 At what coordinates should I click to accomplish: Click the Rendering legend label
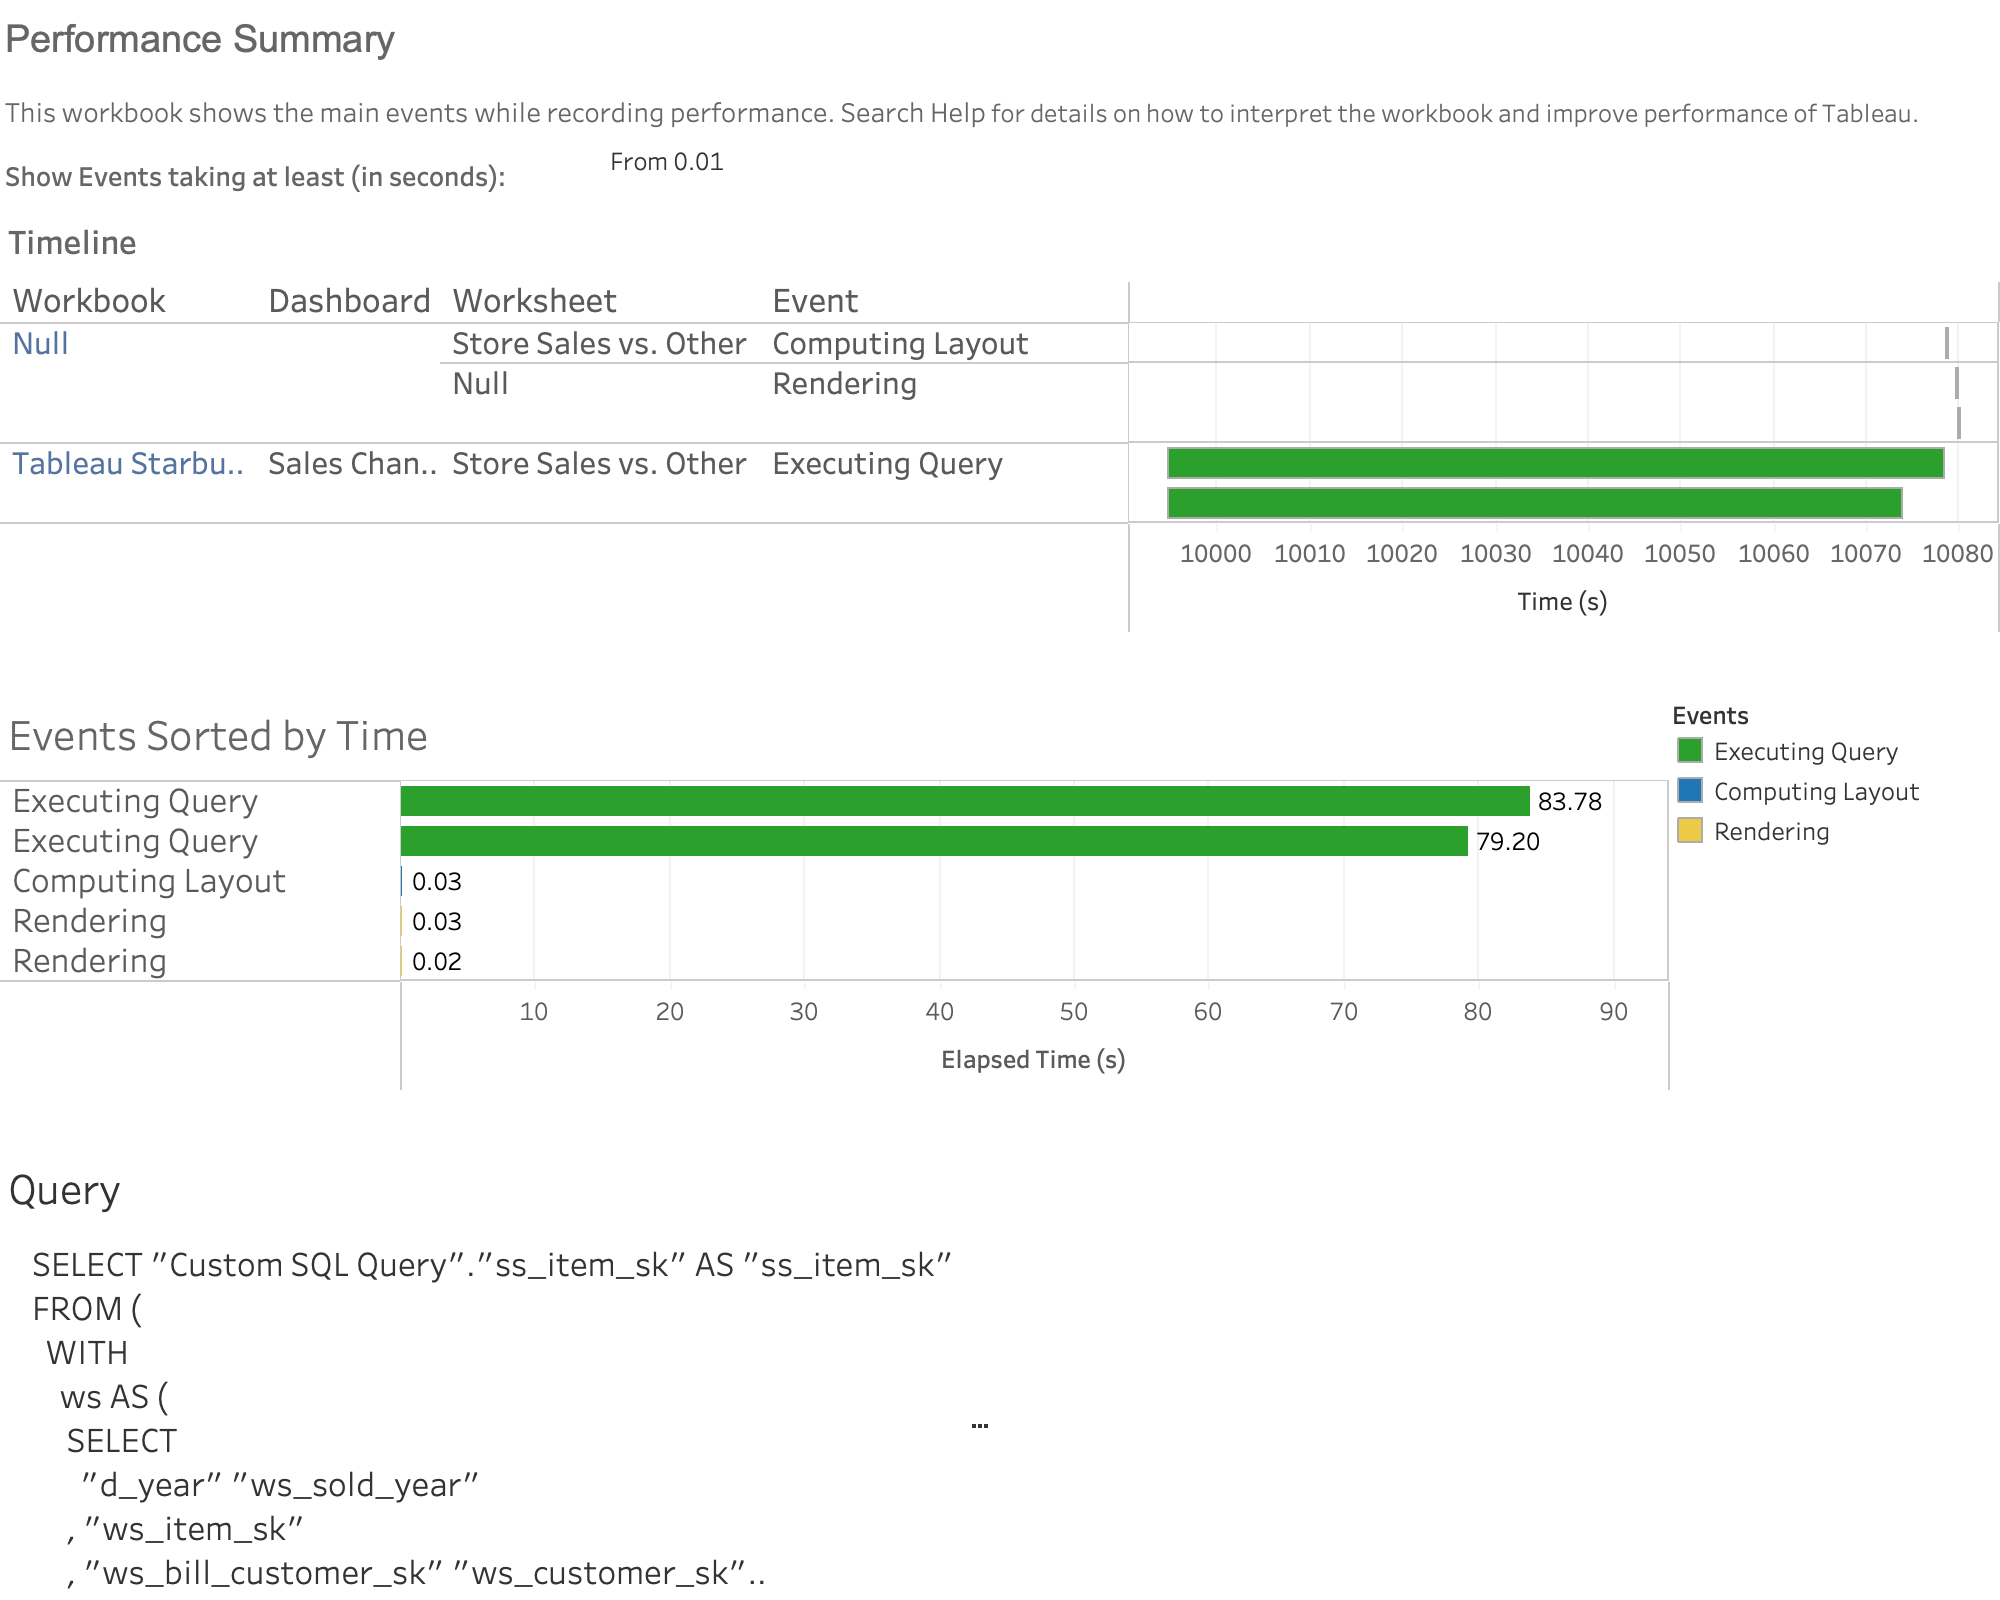[1771, 831]
